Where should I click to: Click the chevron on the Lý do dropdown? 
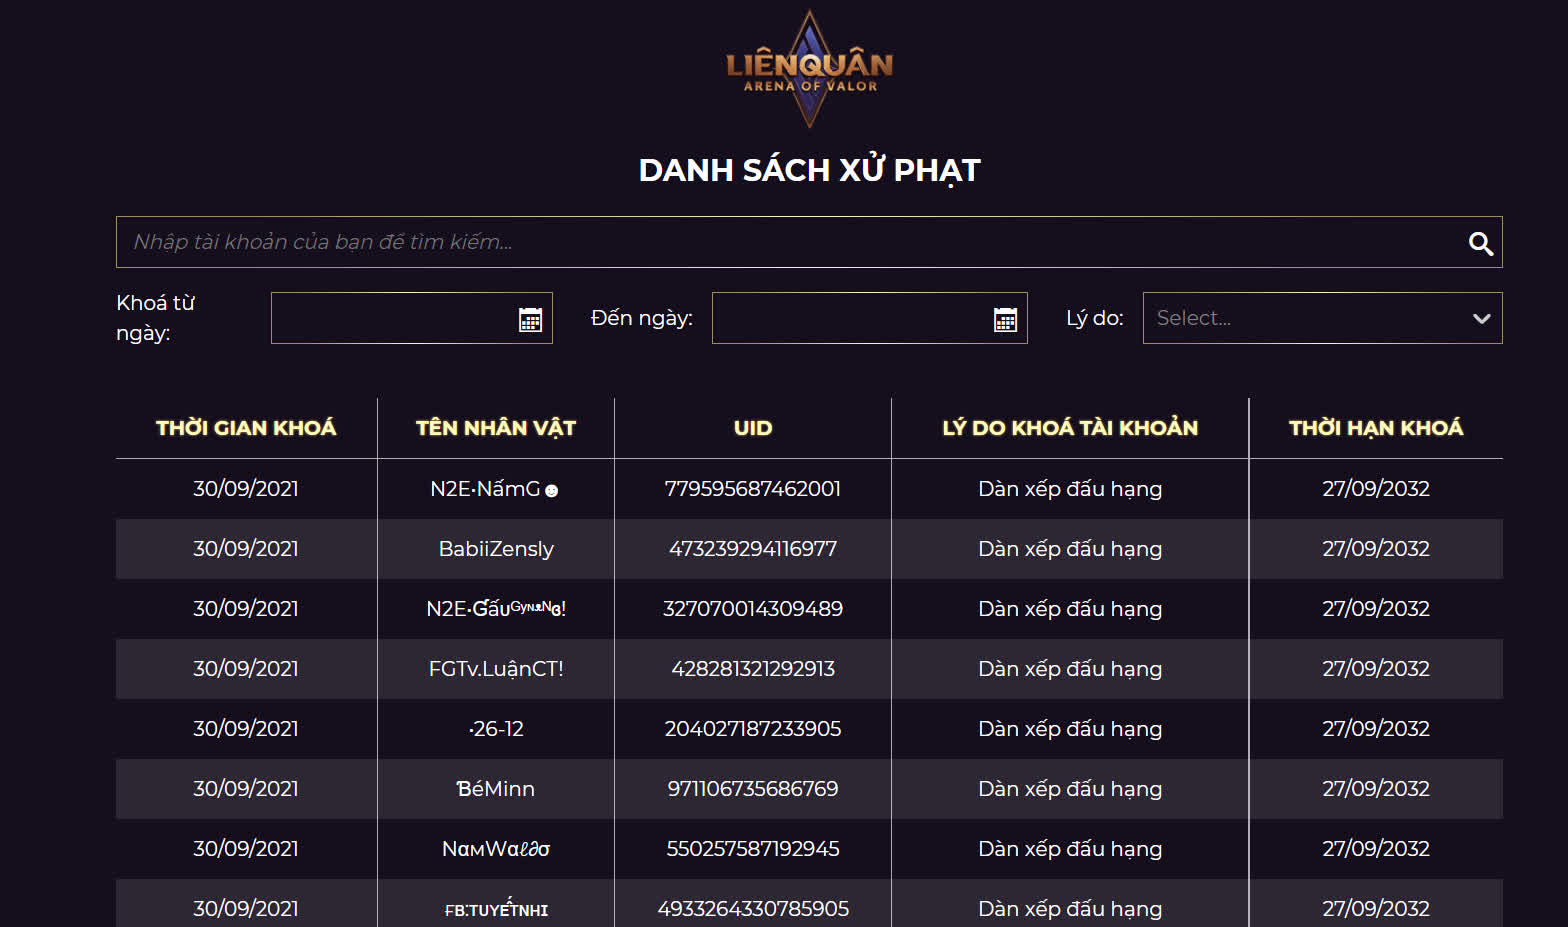click(1481, 318)
